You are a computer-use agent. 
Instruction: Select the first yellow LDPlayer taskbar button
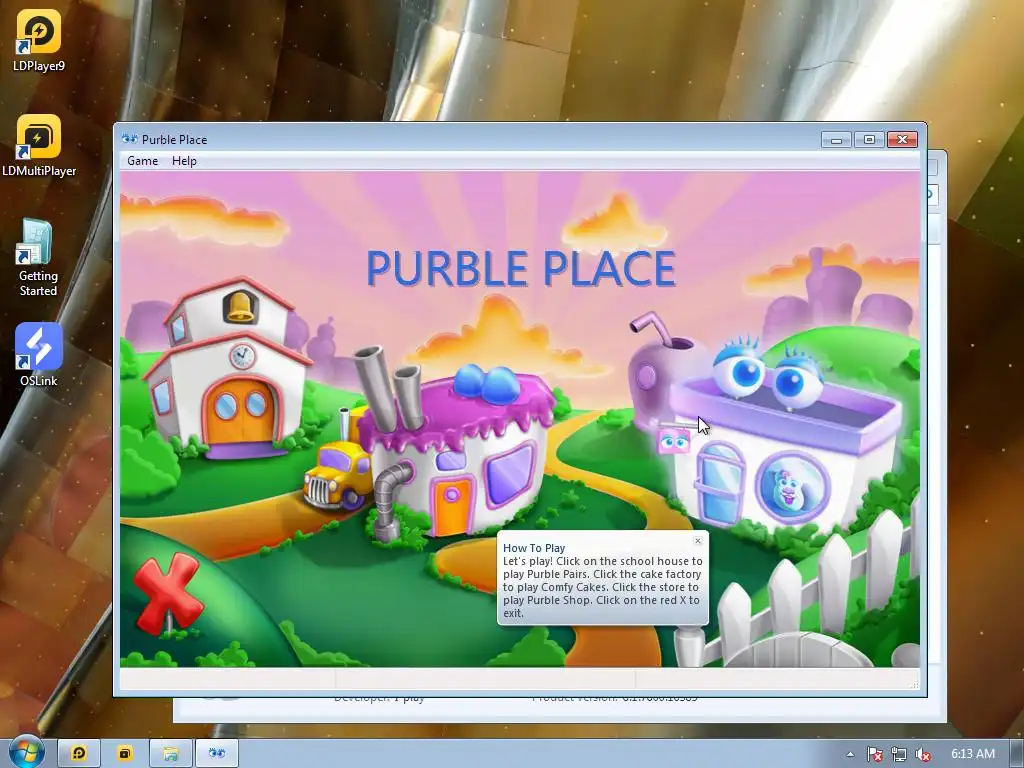(79, 754)
